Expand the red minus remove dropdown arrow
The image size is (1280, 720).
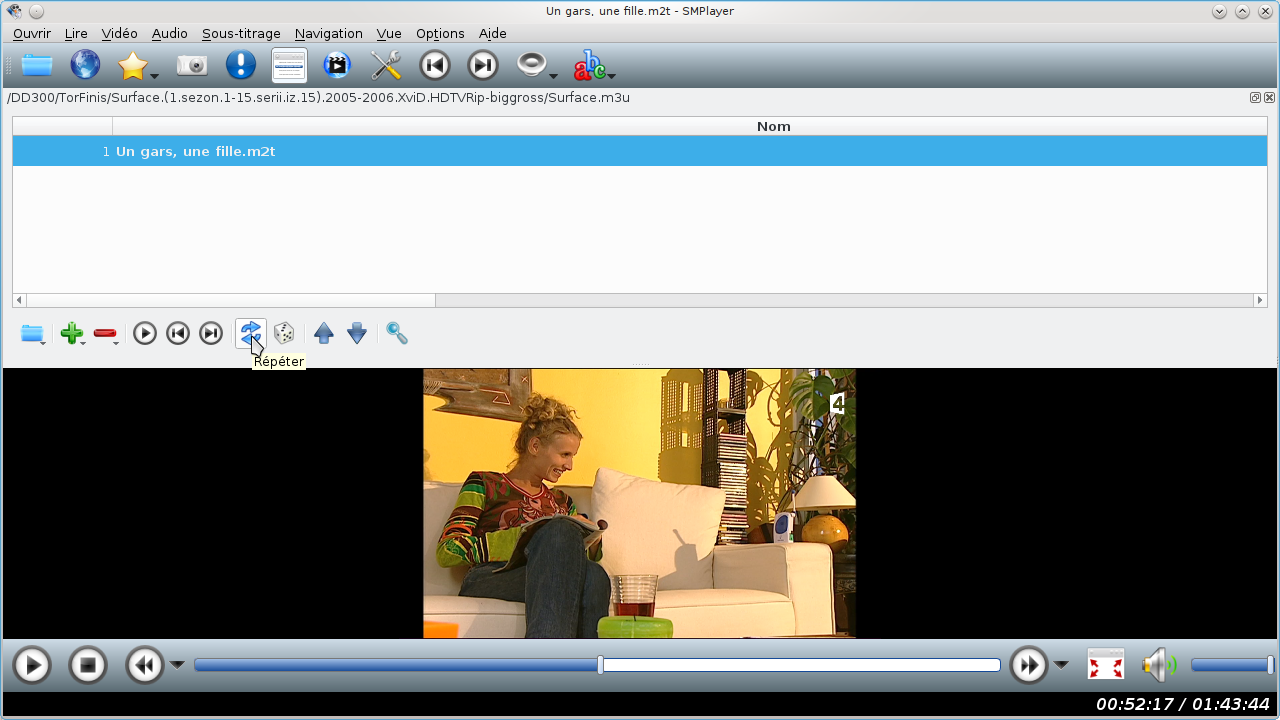117,343
